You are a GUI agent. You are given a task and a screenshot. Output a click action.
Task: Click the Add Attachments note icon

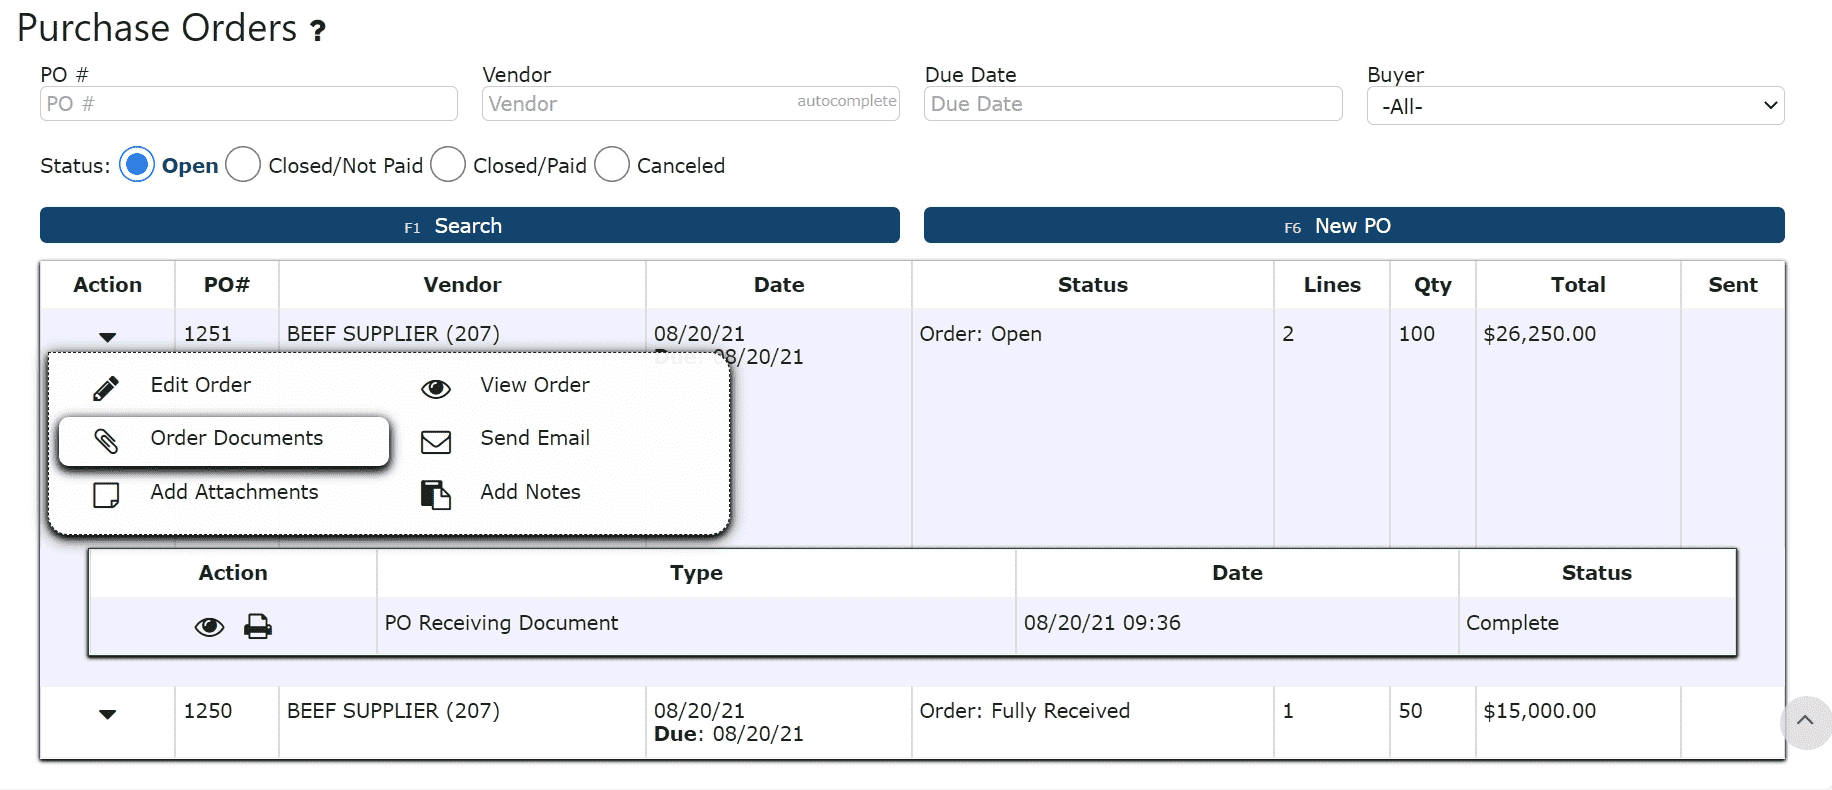click(x=106, y=495)
